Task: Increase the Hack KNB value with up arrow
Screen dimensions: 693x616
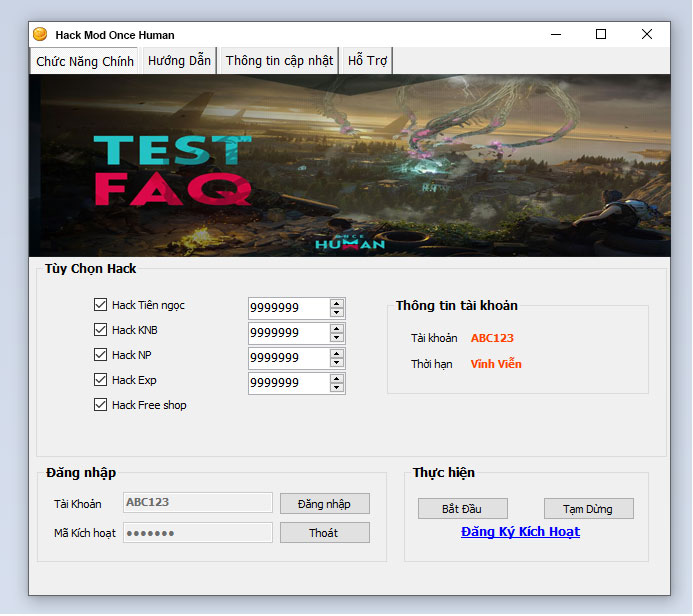Action: tap(337, 329)
